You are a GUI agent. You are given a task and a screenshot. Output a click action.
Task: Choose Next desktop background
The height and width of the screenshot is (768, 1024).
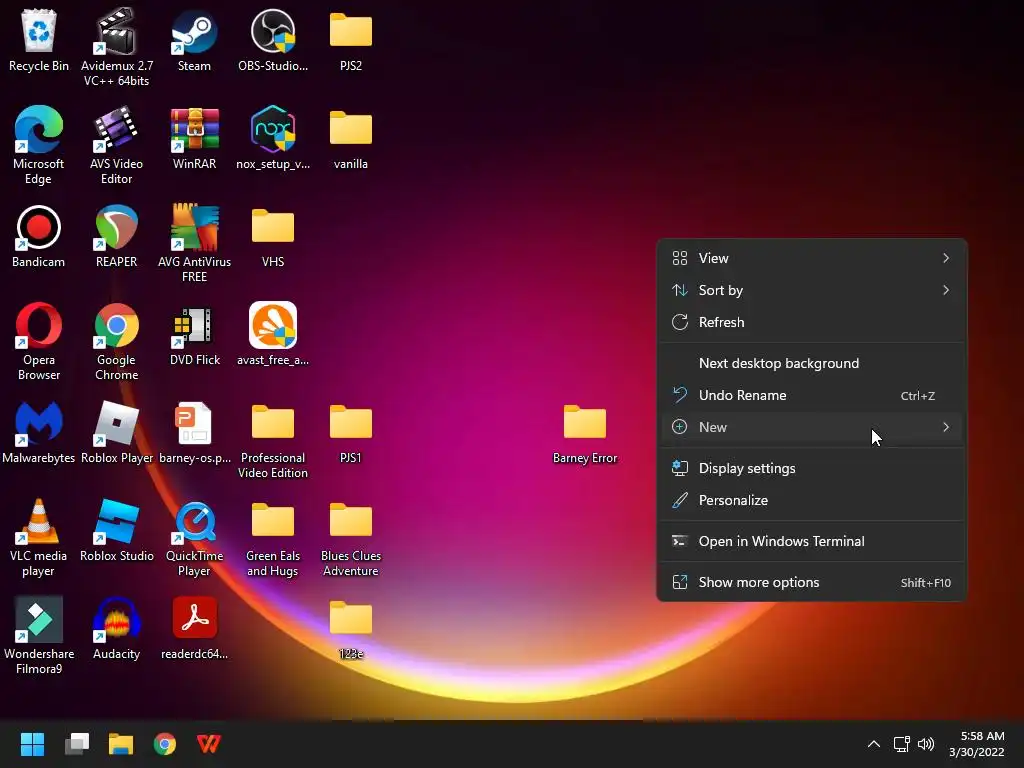pos(812,363)
